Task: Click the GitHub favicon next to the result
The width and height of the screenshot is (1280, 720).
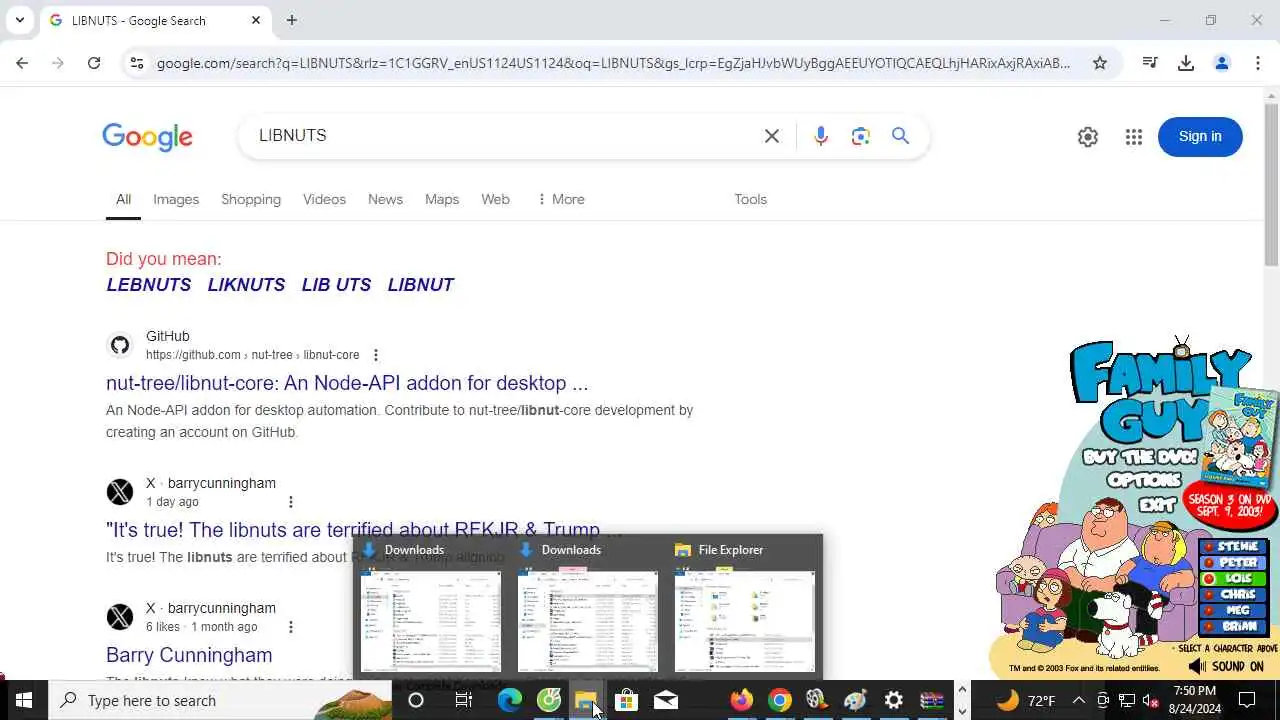Action: click(x=120, y=346)
